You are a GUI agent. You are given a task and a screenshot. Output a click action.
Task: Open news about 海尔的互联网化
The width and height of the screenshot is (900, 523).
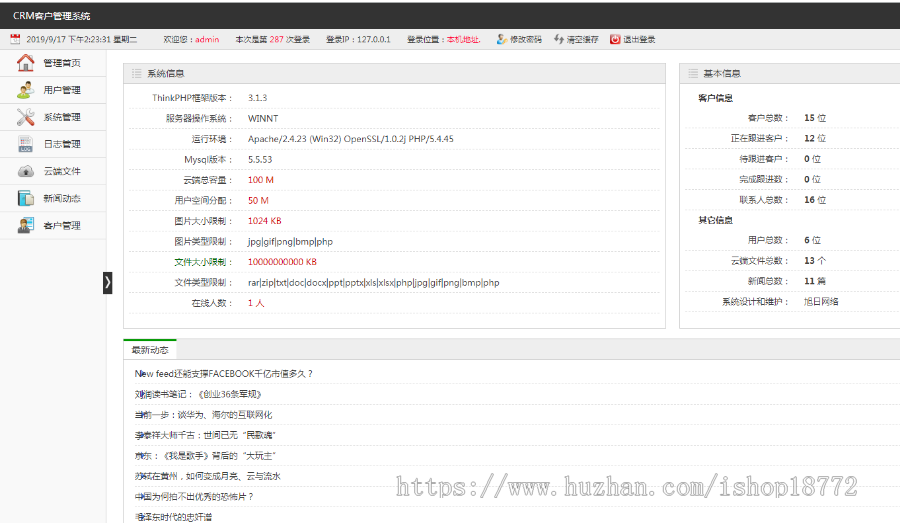203,414
